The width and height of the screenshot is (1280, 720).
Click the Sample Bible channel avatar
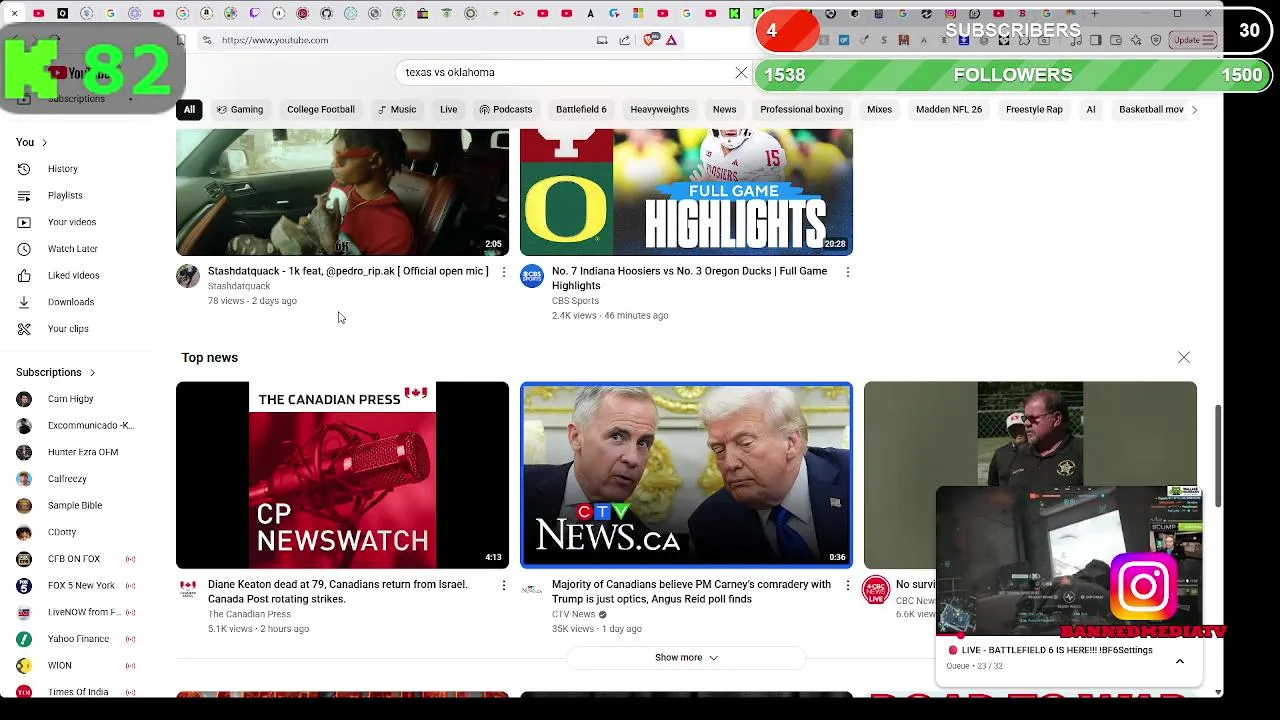pos(24,505)
